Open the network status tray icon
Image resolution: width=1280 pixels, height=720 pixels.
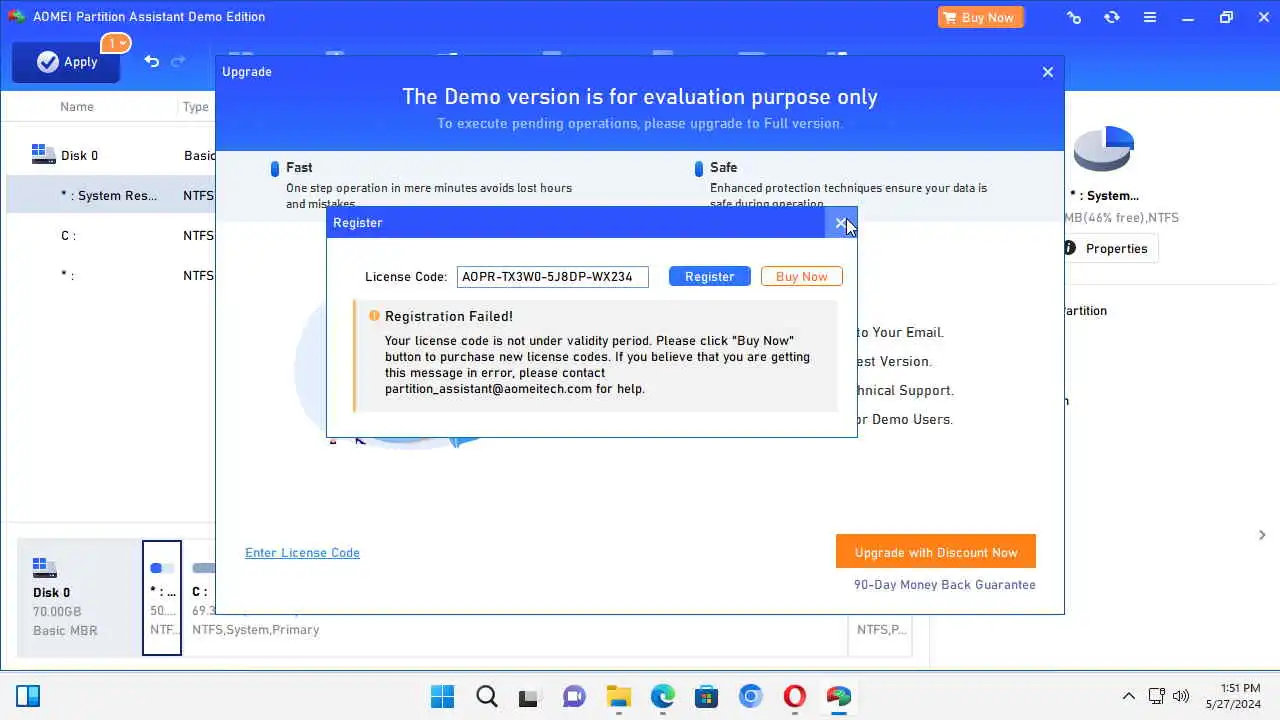1157,696
